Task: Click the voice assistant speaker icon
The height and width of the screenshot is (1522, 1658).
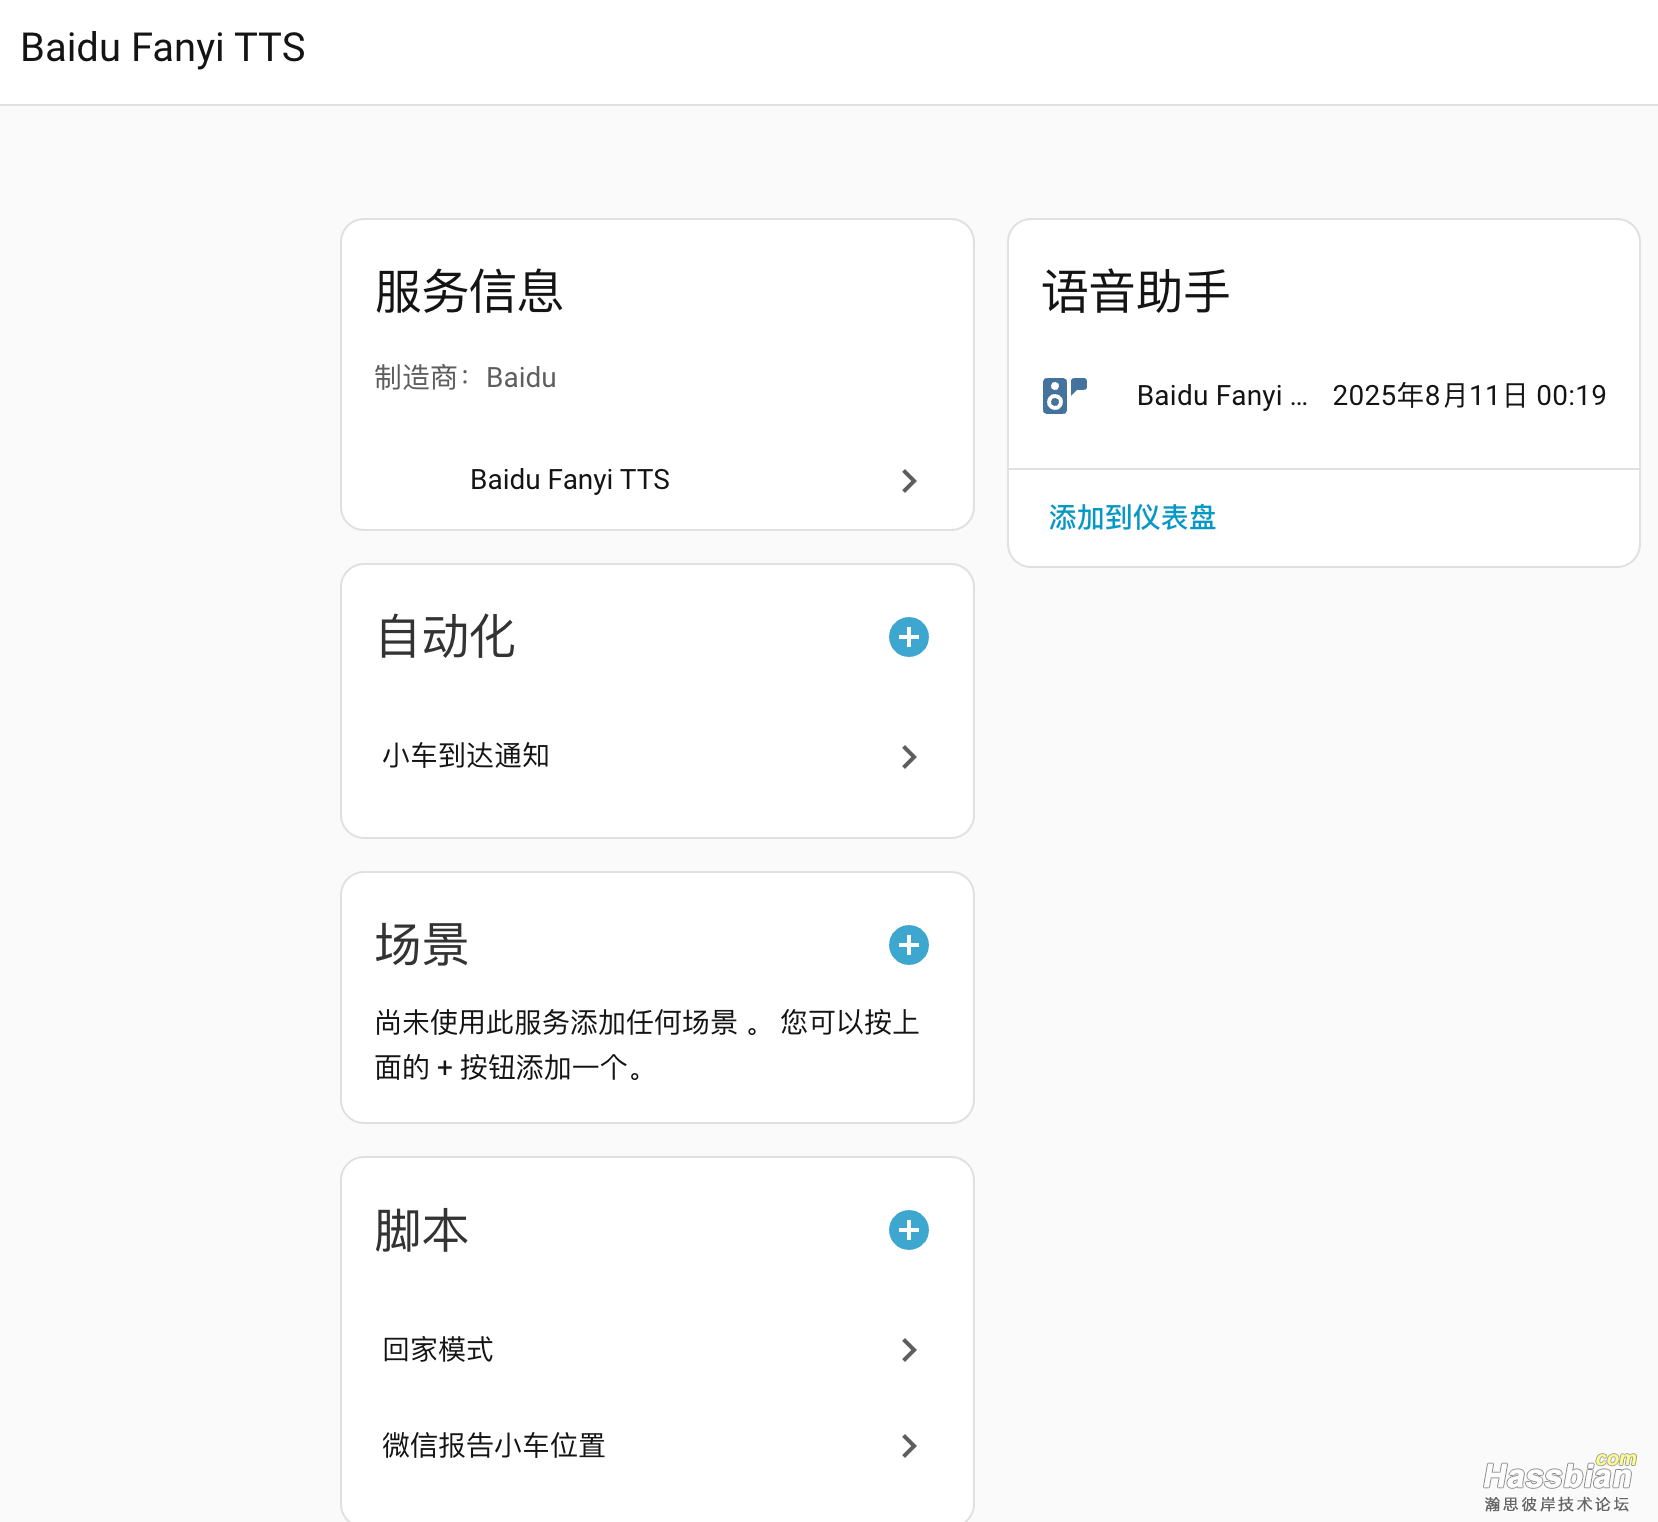Action: click(1064, 395)
